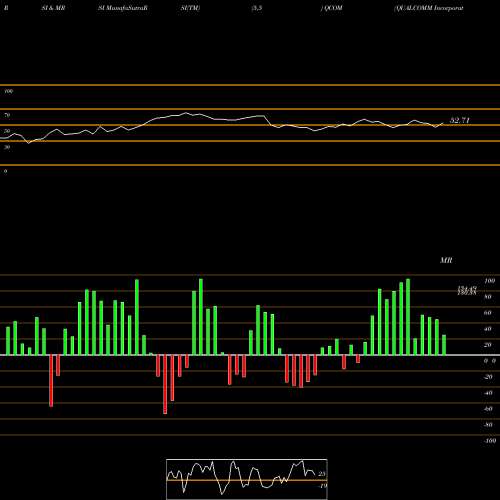This screenshot has width=500, height=500.
Task: Click the '20' label on MR axis
Action: coord(488,345)
